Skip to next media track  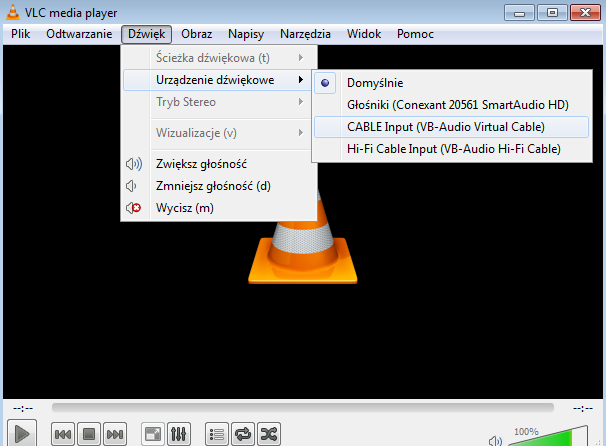pyautogui.click(x=115, y=434)
